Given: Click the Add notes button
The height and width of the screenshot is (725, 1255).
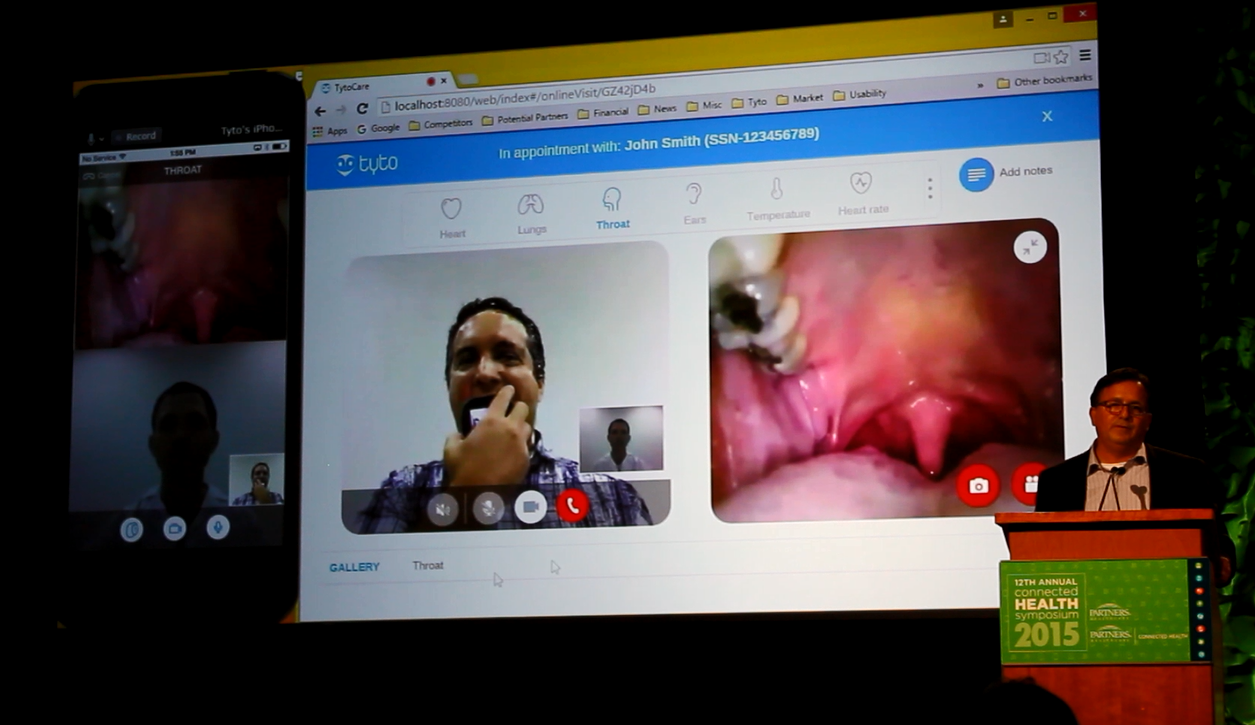Looking at the screenshot, I should pyautogui.click(x=1007, y=173).
